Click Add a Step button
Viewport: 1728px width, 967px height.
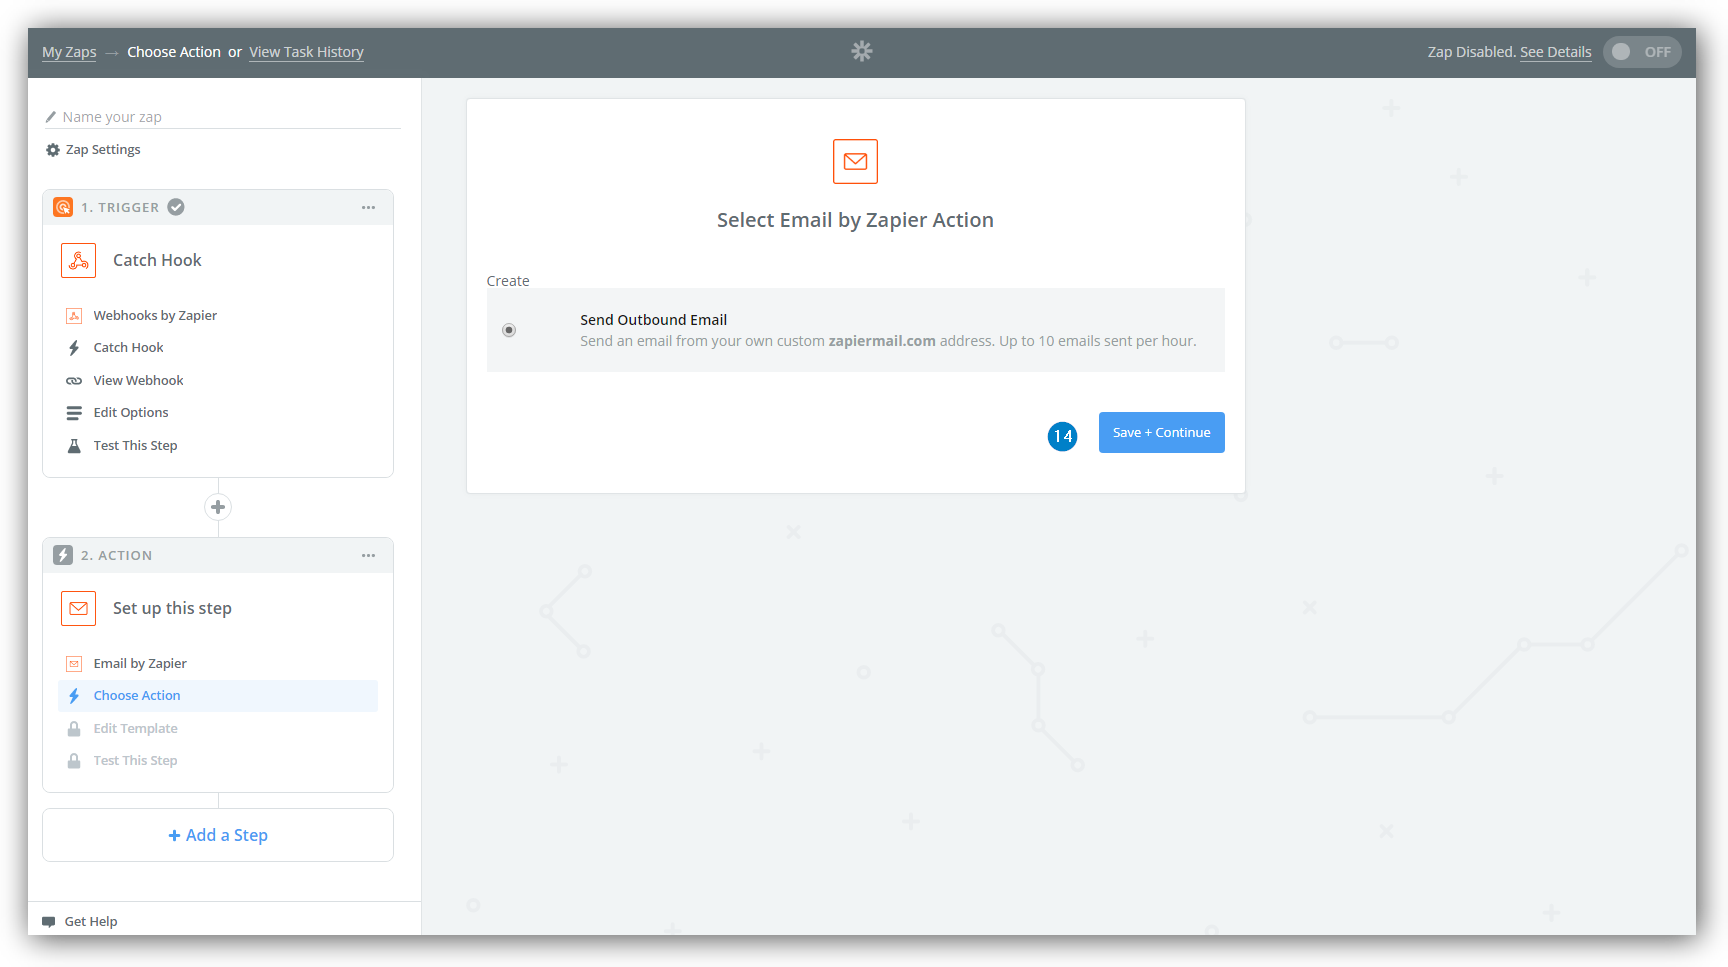click(x=218, y=835)
